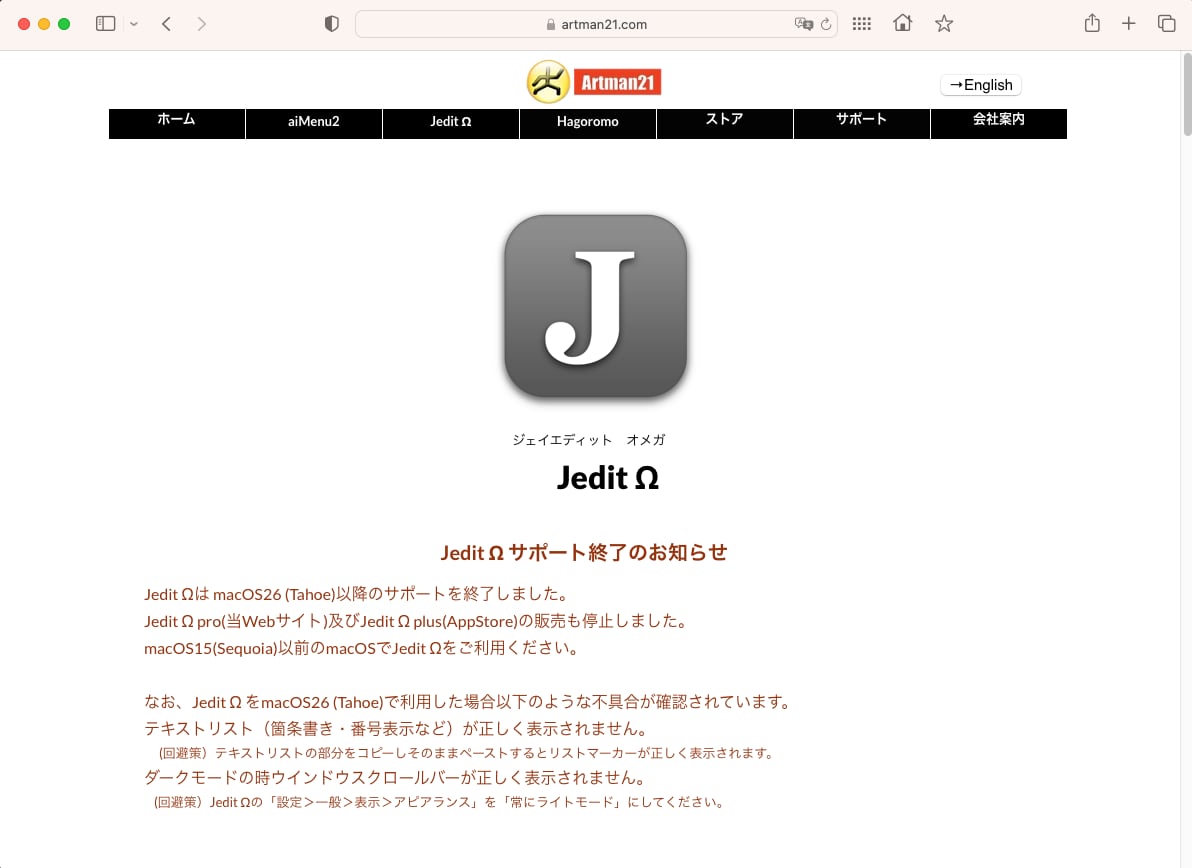Click inside the address bar

click(x=596, y=23)
